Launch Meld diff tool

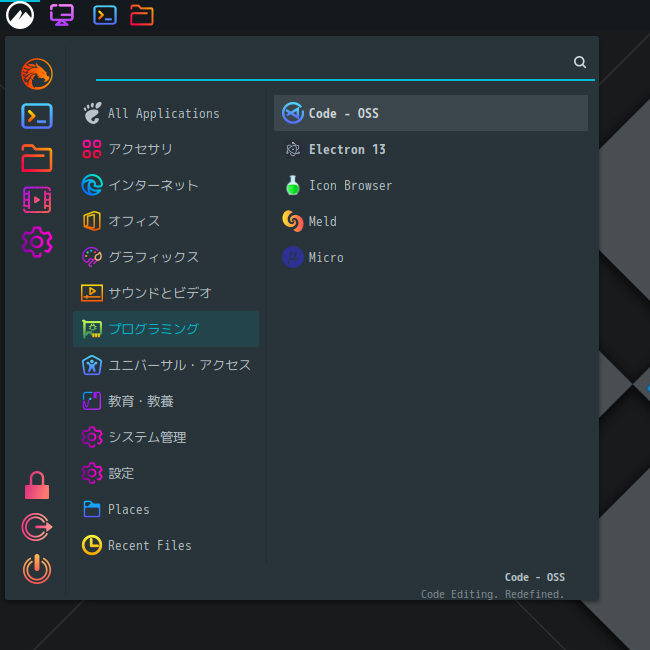click(x=431, y=221)
